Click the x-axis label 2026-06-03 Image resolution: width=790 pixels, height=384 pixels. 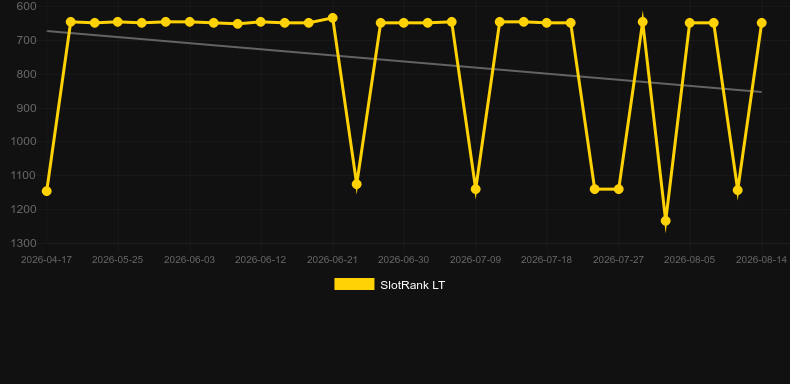click(189, 260)
